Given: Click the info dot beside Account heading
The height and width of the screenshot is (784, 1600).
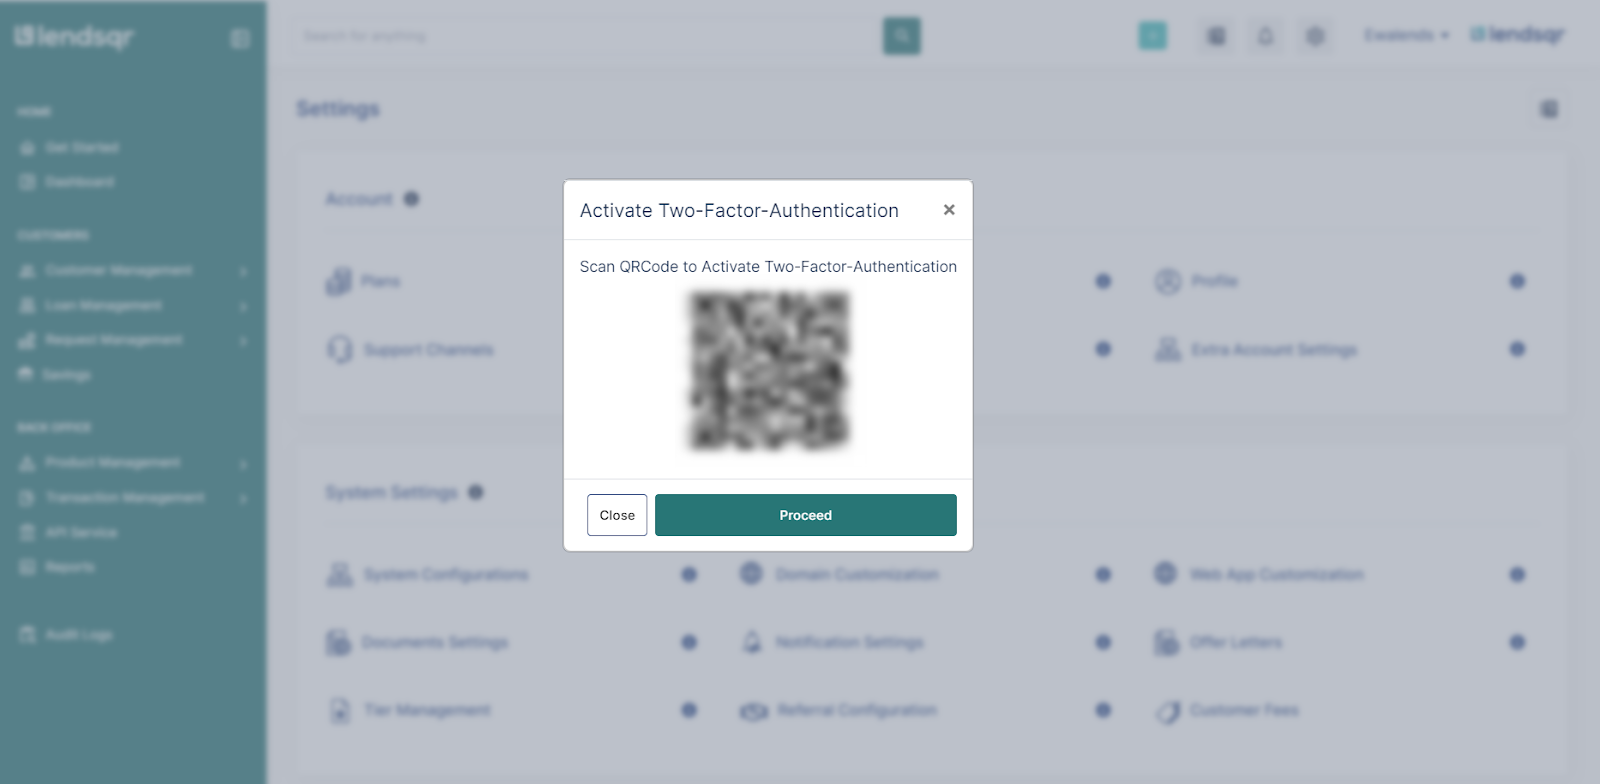Looking at the screenshot, I should click(x=411, y=199).
